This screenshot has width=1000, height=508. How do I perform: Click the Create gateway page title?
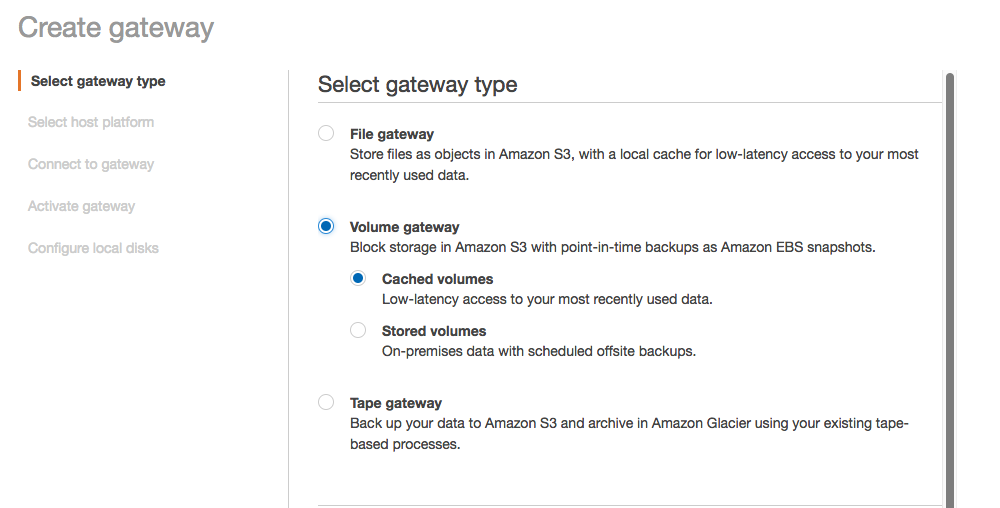pos(116,27)
